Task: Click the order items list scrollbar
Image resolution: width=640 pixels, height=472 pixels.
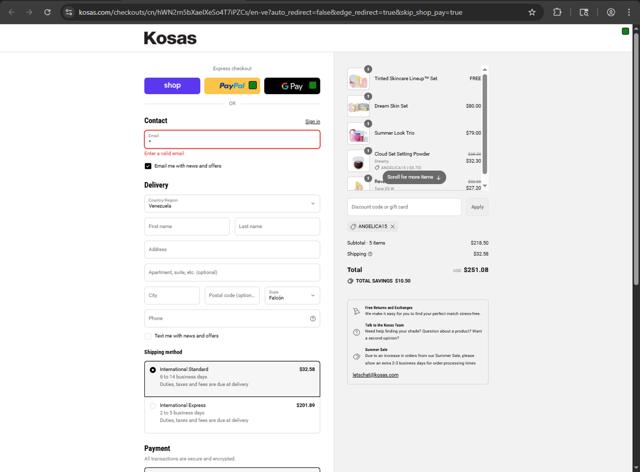Action: tap(484, 124)
